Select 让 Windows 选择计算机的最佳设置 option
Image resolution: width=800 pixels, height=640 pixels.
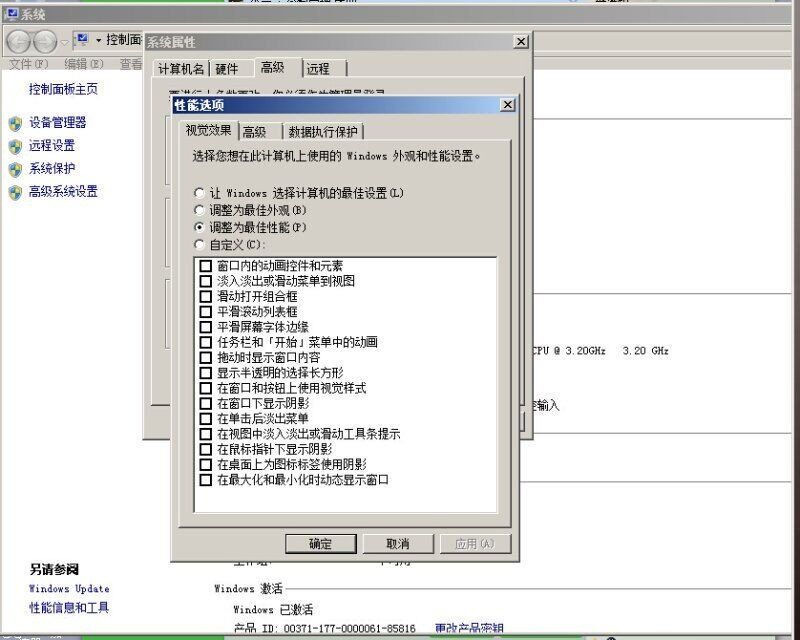tap(200, 192)
